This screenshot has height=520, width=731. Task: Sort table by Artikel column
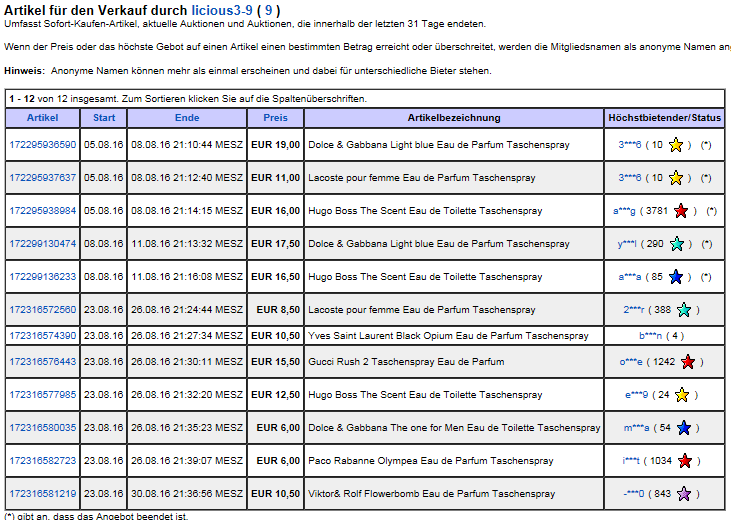(x=42, y=118)
